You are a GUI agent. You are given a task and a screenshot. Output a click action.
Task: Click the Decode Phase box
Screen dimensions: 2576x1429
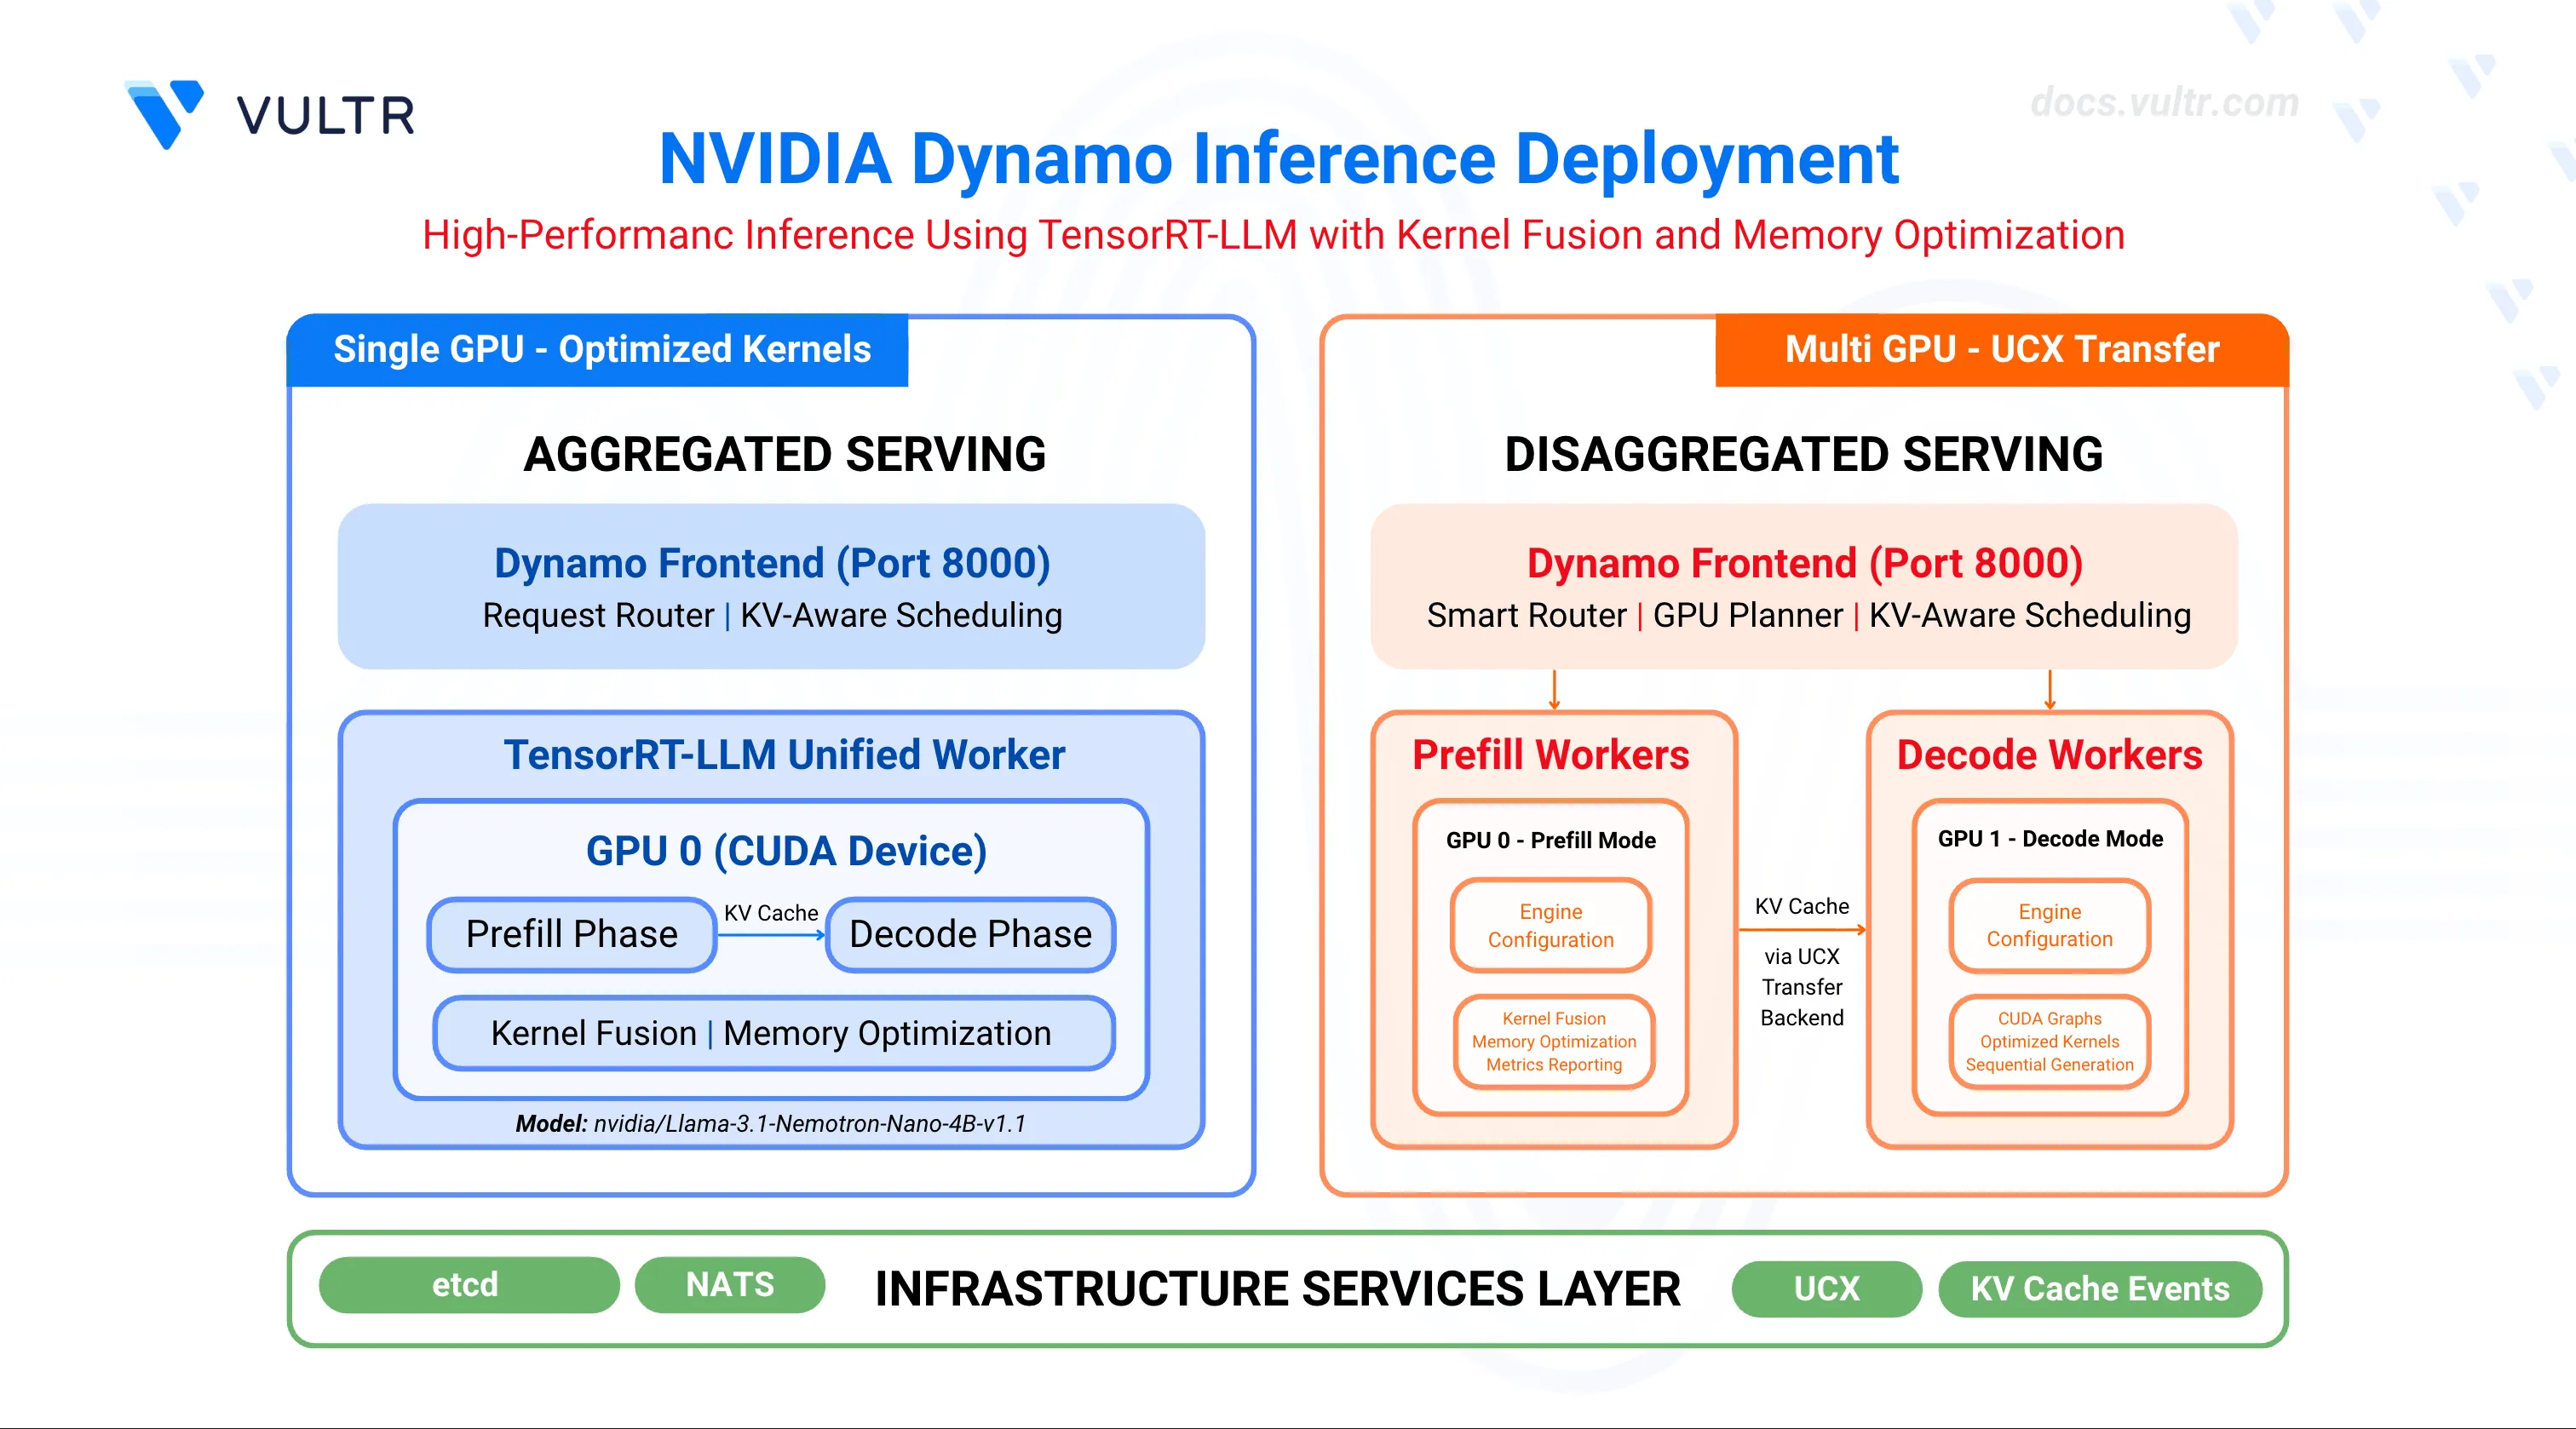pos(970,934)
